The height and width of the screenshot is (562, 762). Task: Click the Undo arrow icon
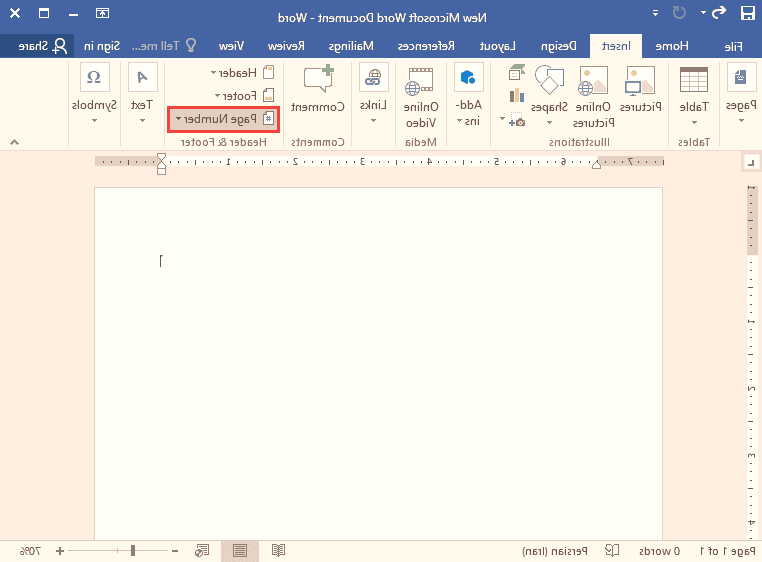[719, 13]
